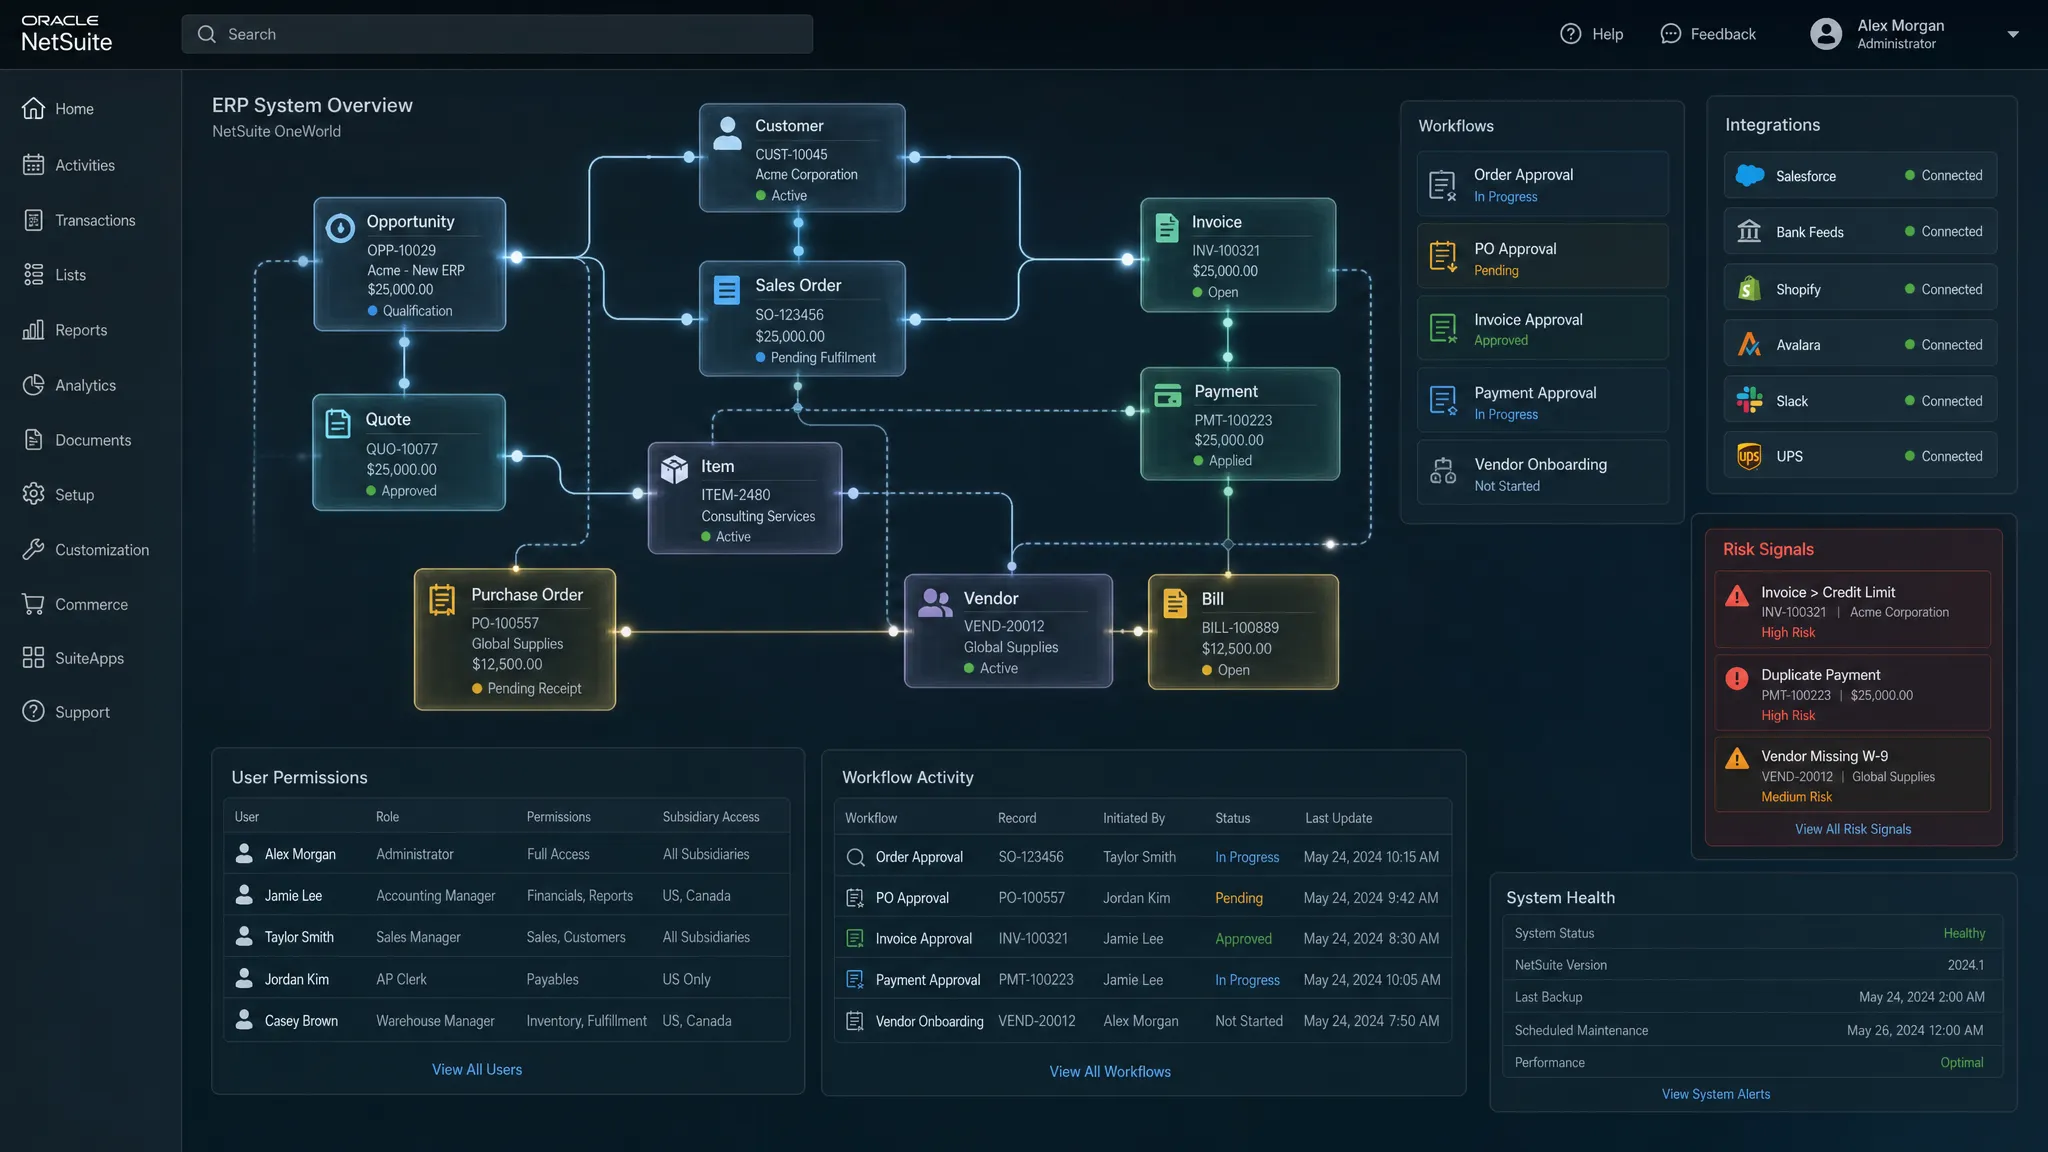Open the Sales Order SO-123456 node
Image resolution: width=2048 pixels, height=1152 pixels.
point(802,319)
